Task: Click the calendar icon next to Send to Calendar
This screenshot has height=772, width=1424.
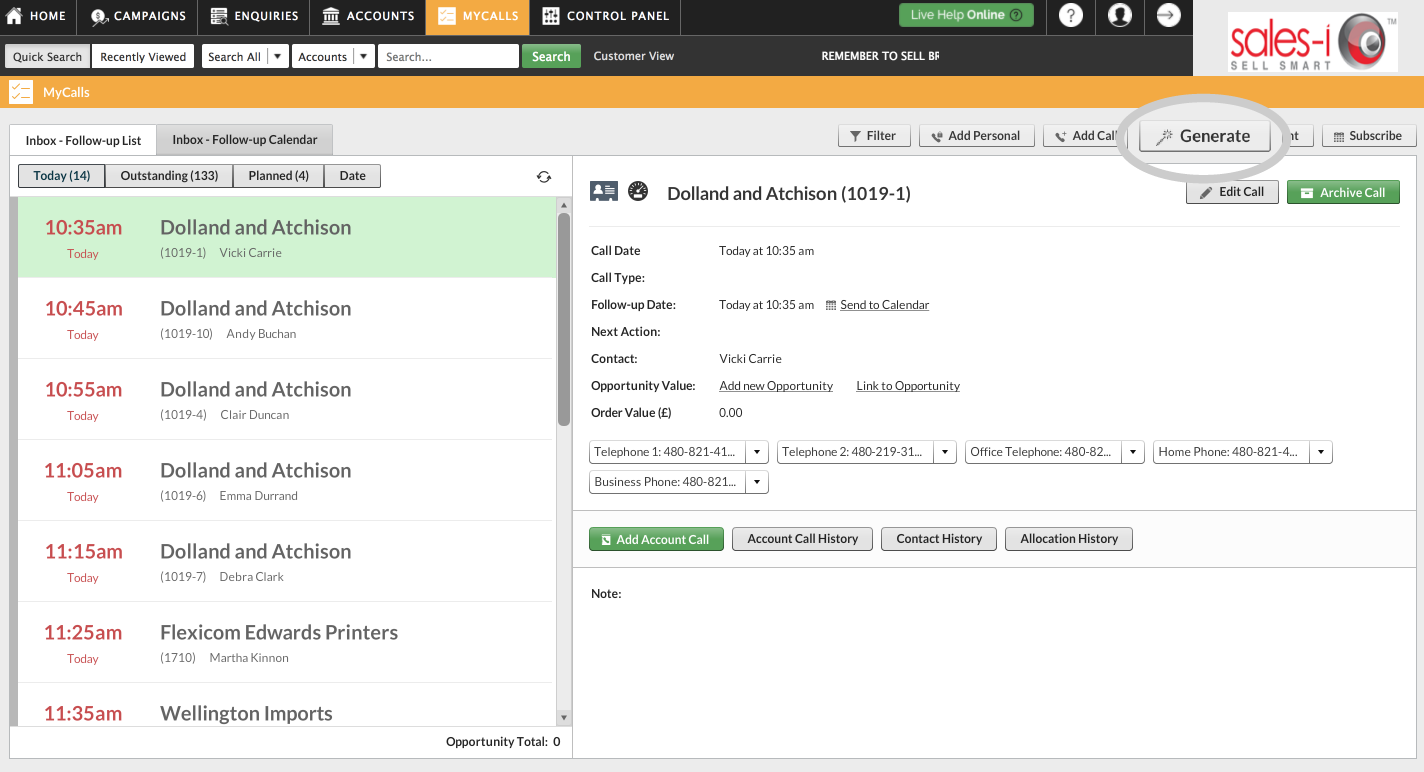Action: (831, 305)
